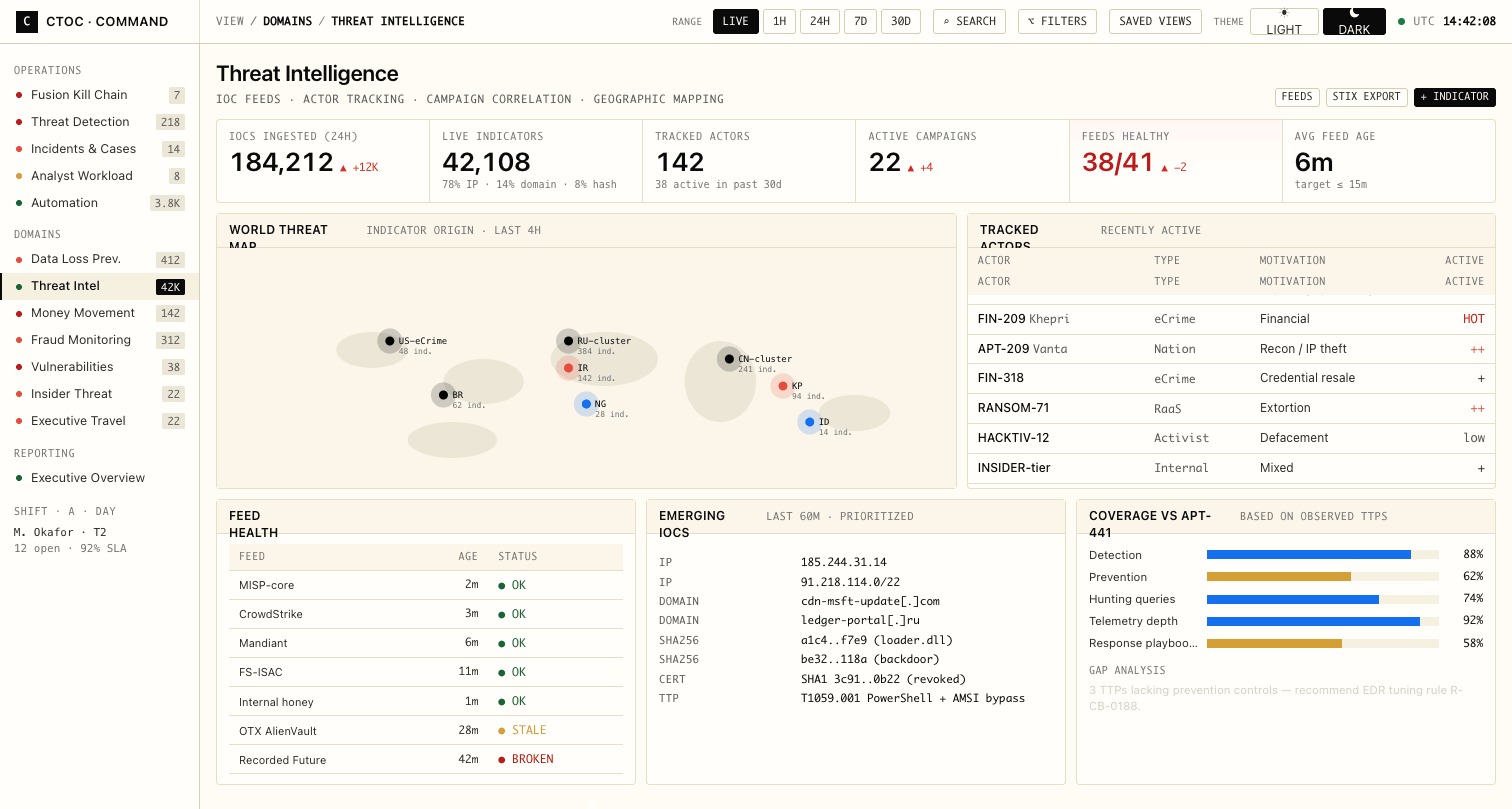Open Executive Travel domain
The height and width of the screenshot is (809, 1512).
click(100, 421)
